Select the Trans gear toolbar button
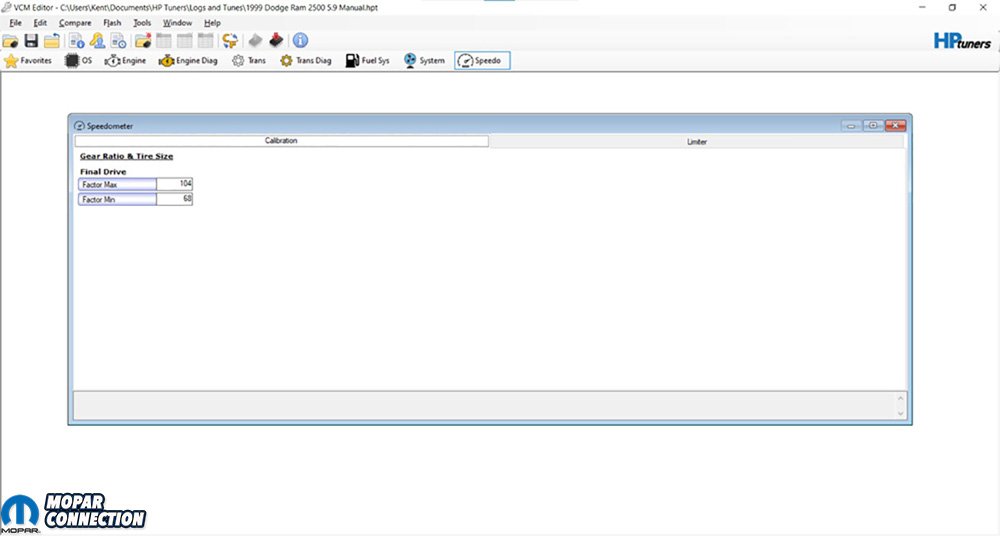1000x536 pixels. pyautogui.click(x=249, y=61)
